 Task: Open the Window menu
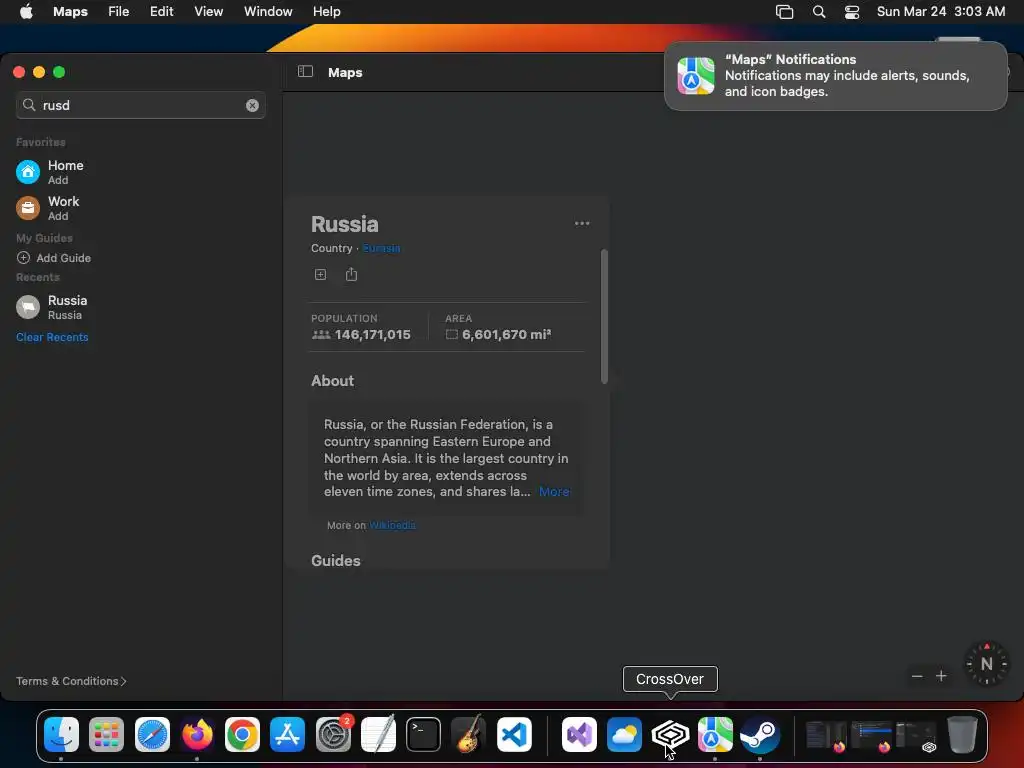(x=268, y=11)
